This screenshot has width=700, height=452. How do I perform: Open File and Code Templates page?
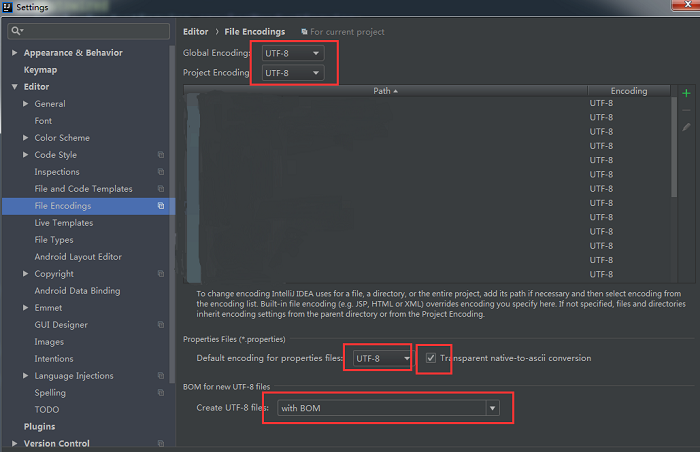[x=83, y=188]
